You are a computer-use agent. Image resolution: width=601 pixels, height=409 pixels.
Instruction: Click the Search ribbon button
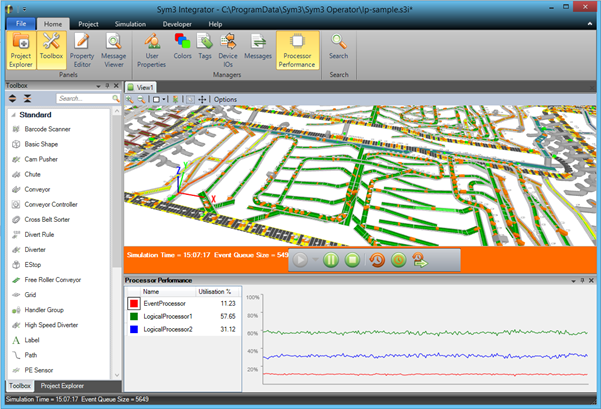click(338, 46)
